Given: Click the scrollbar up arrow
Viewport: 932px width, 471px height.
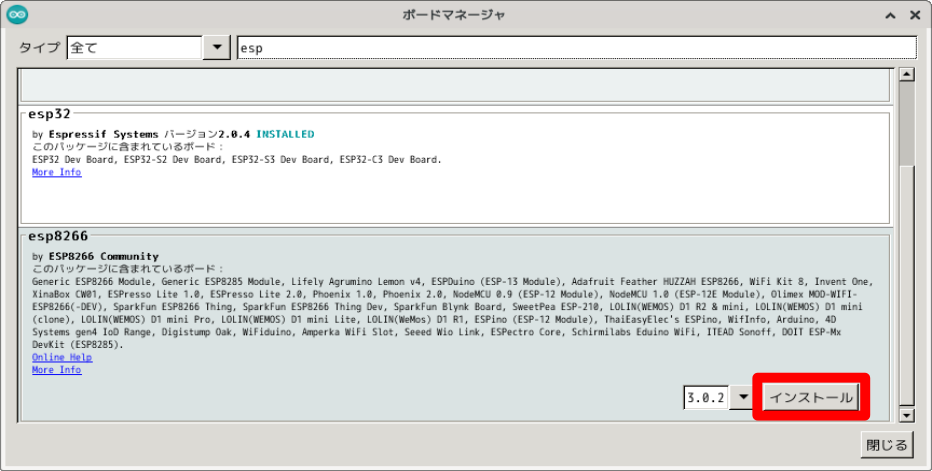Looking at the screenshot, I should pos(906,74).
